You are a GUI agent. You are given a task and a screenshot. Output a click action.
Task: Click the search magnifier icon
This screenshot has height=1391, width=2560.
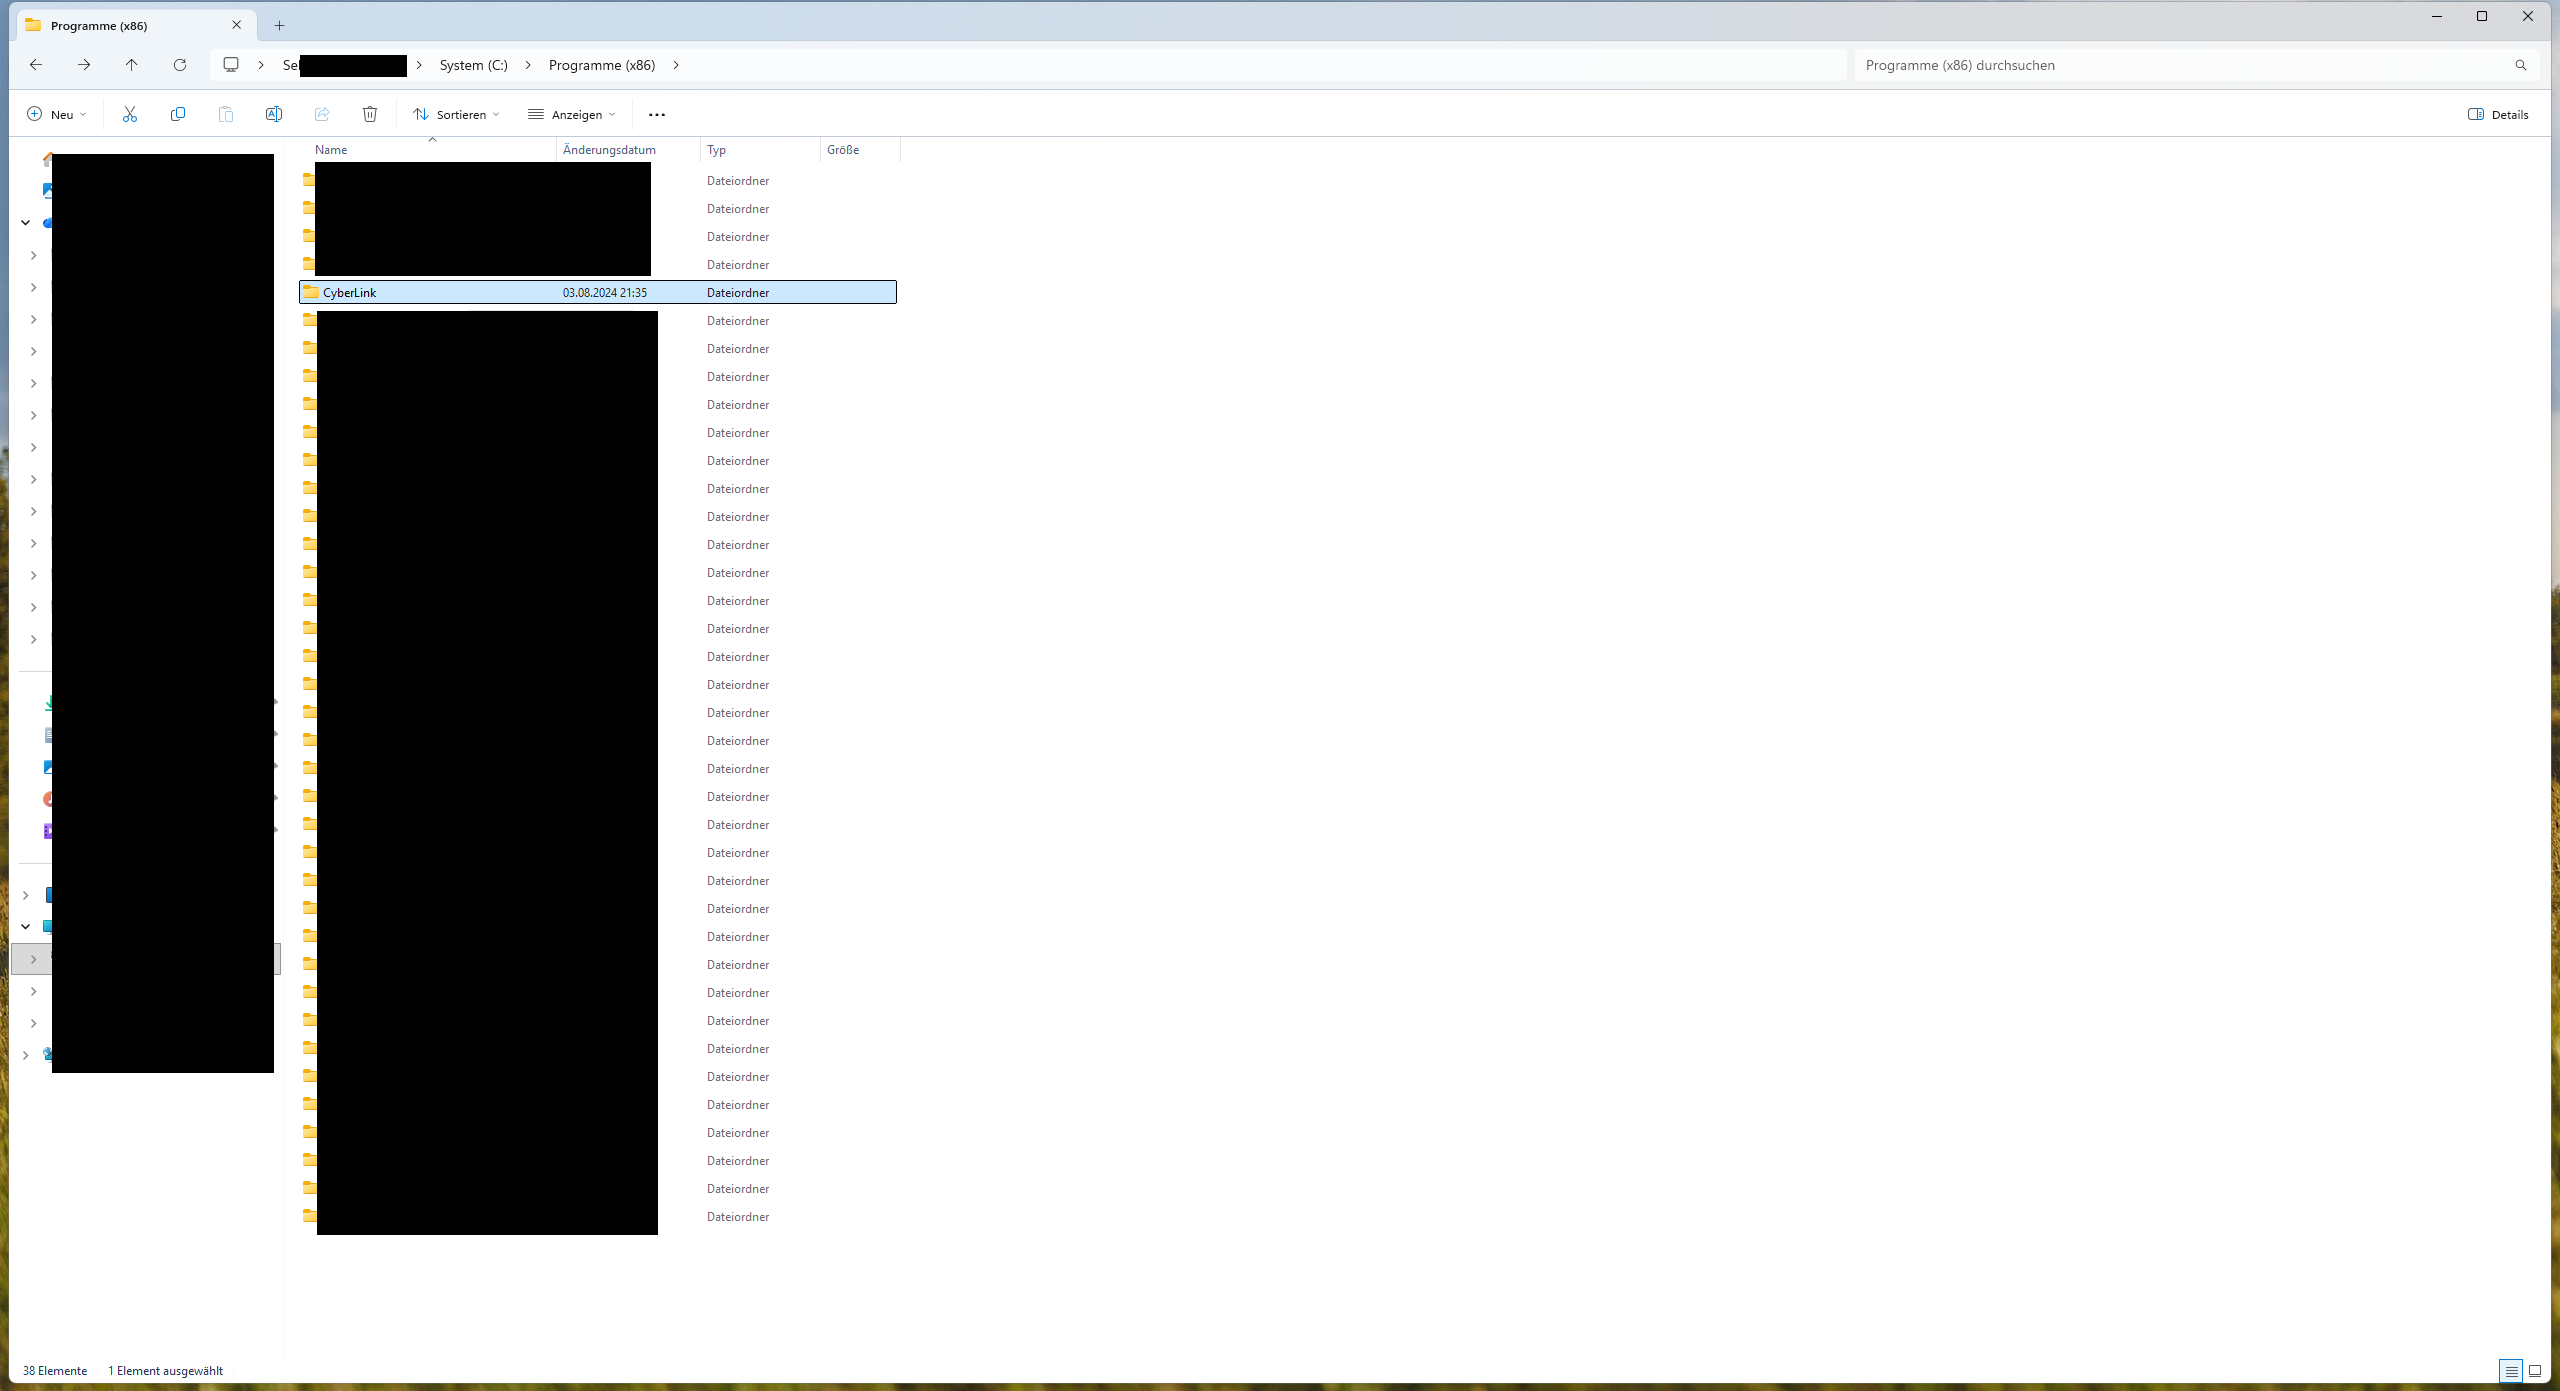point(2521,65)
